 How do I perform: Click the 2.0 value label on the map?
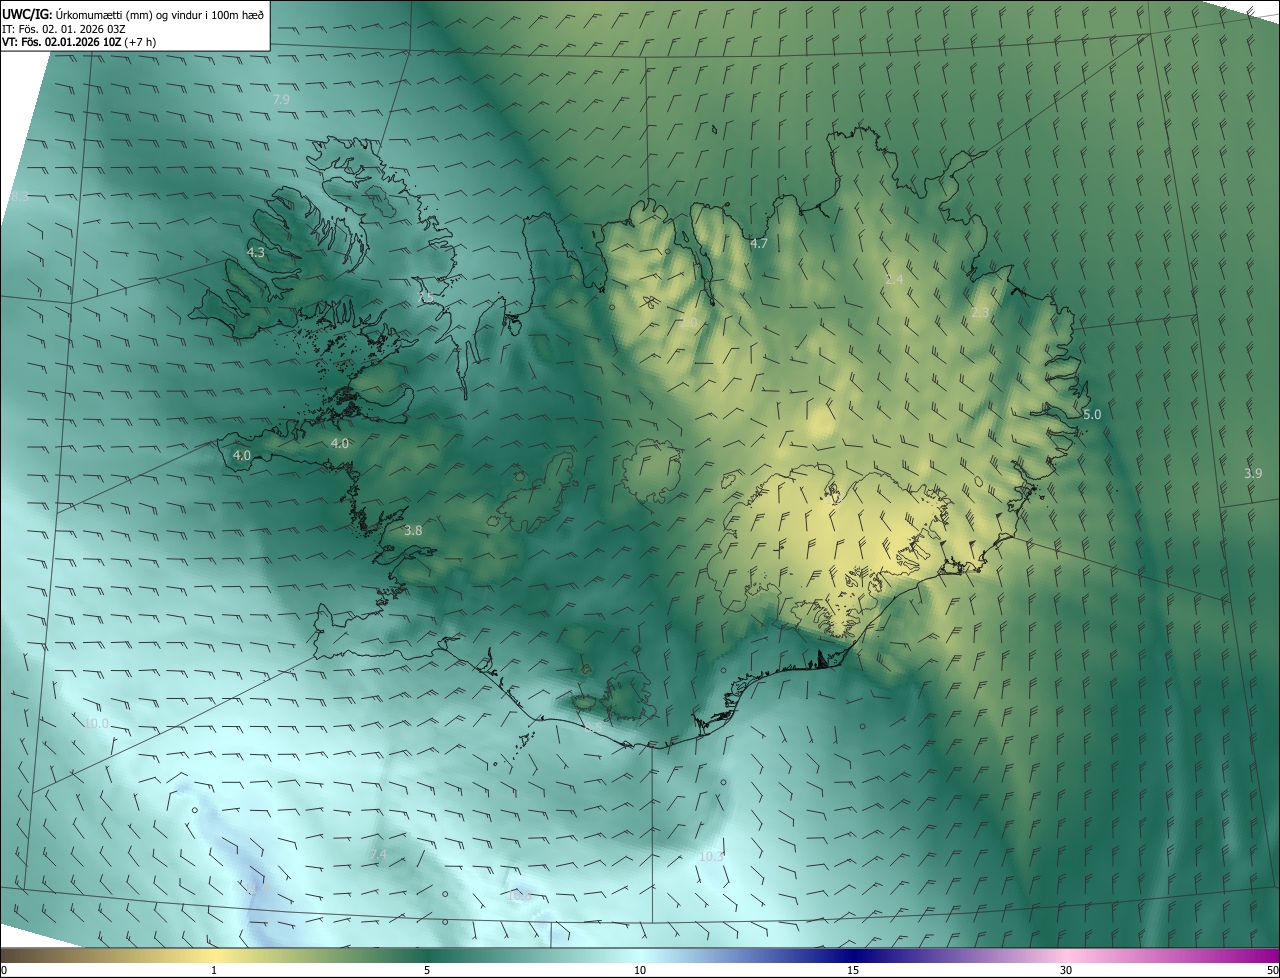click(689, 322)
